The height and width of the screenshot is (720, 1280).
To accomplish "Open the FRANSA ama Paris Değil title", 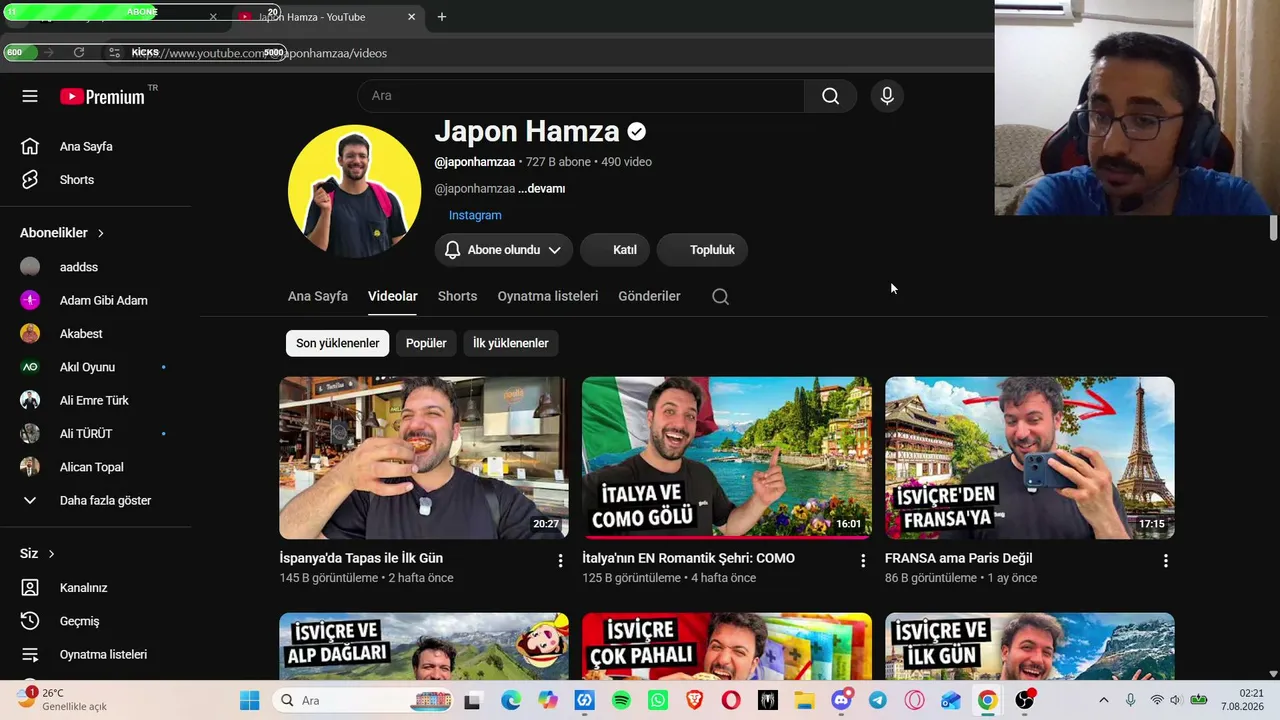I will pyautogui.click(x=959, y=558).
